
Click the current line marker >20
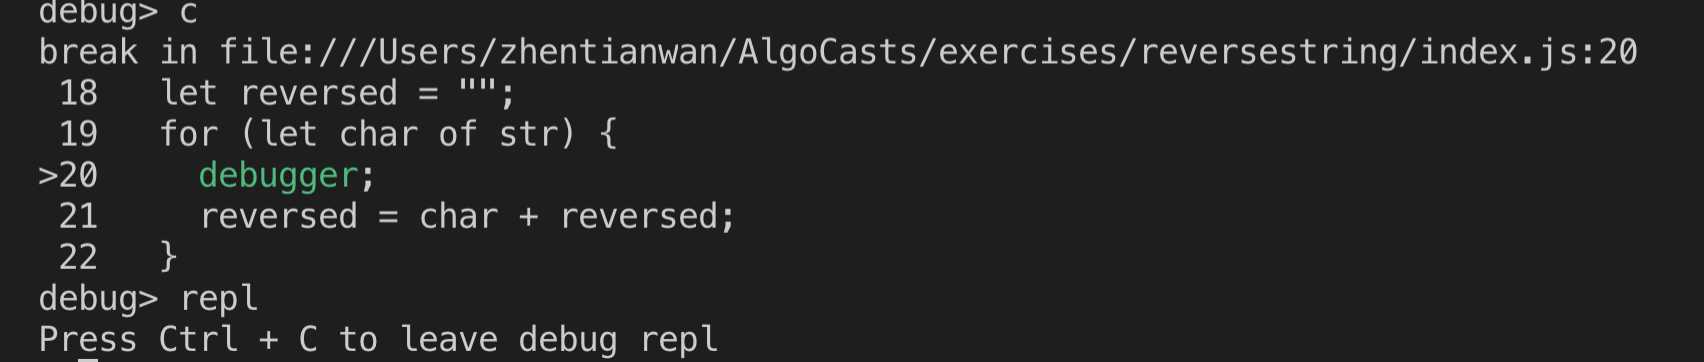click(68, 175)
